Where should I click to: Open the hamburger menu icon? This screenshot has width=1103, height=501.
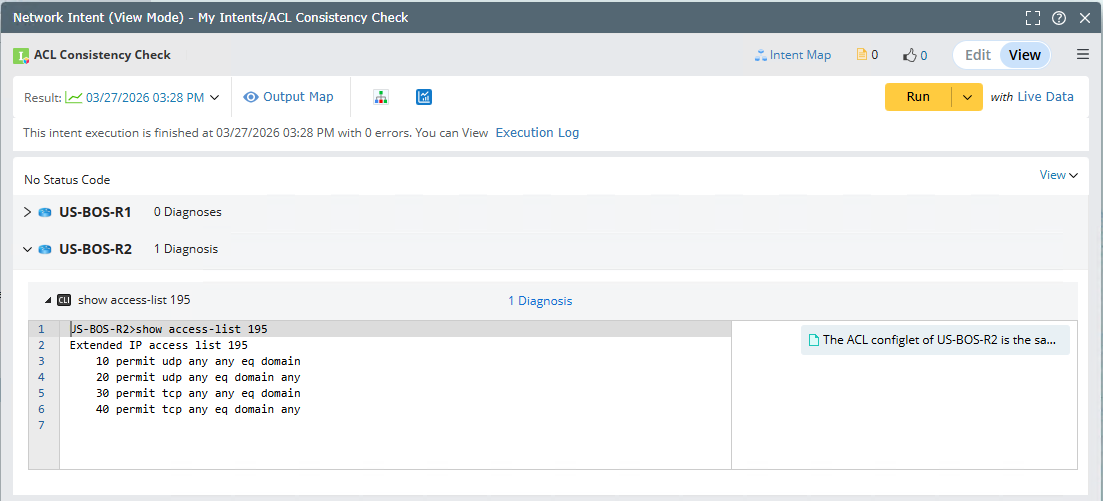1083,55
